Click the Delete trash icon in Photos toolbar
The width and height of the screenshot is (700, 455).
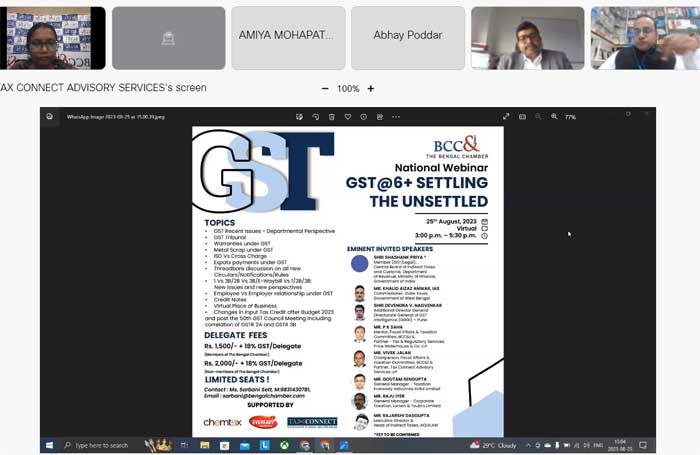[332, 117]
